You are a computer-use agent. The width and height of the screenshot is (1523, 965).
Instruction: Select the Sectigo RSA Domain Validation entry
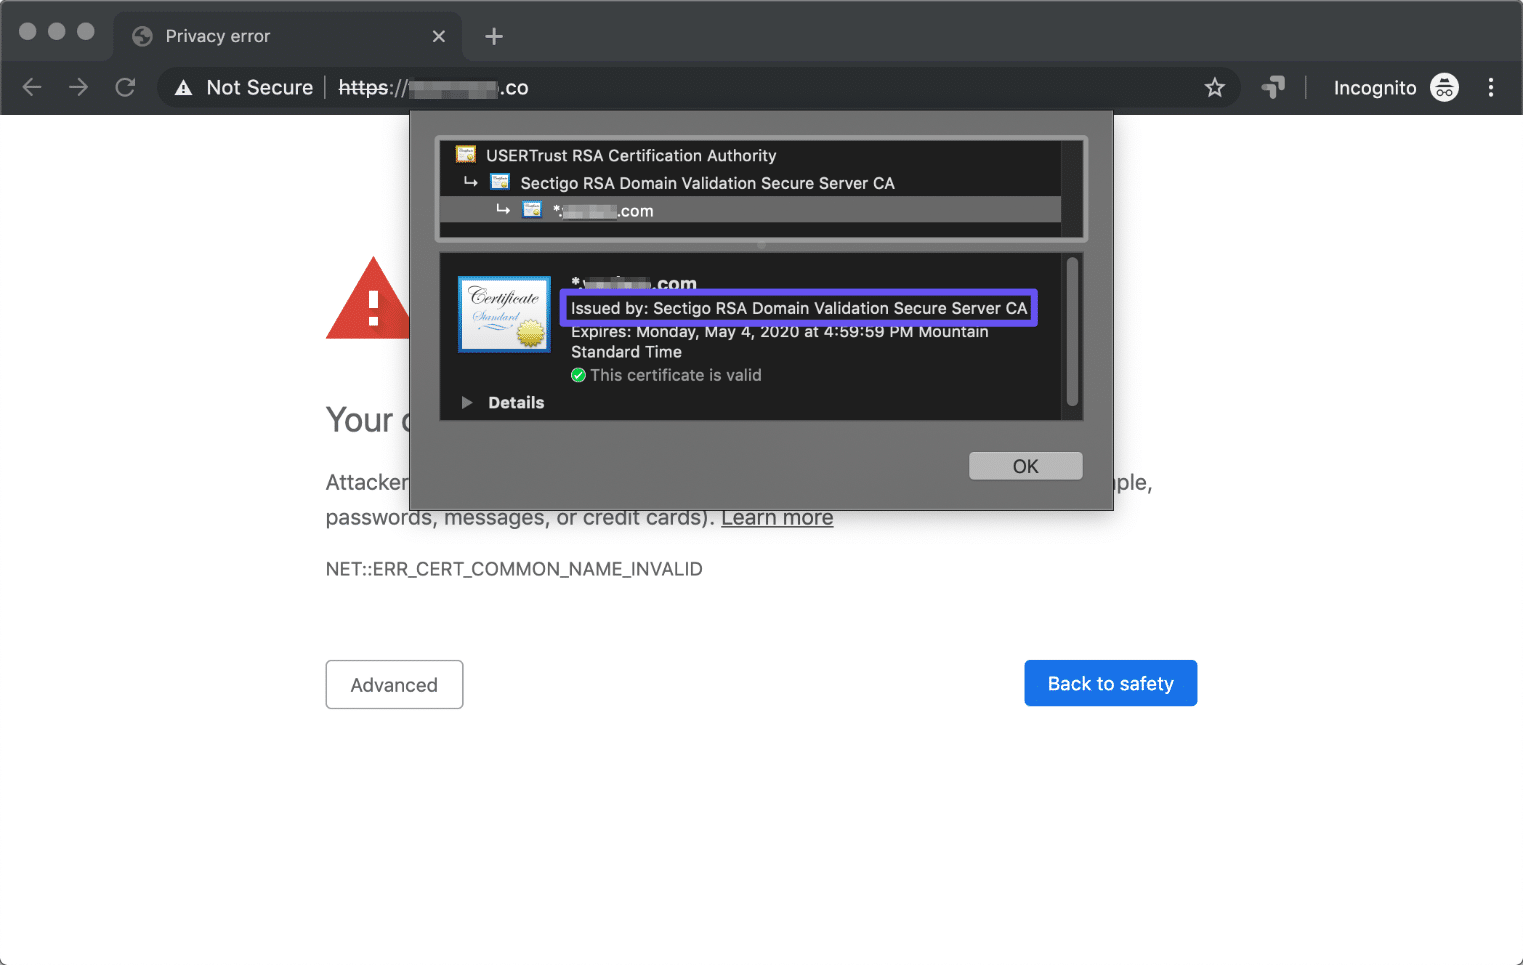[x=707, y=183]
